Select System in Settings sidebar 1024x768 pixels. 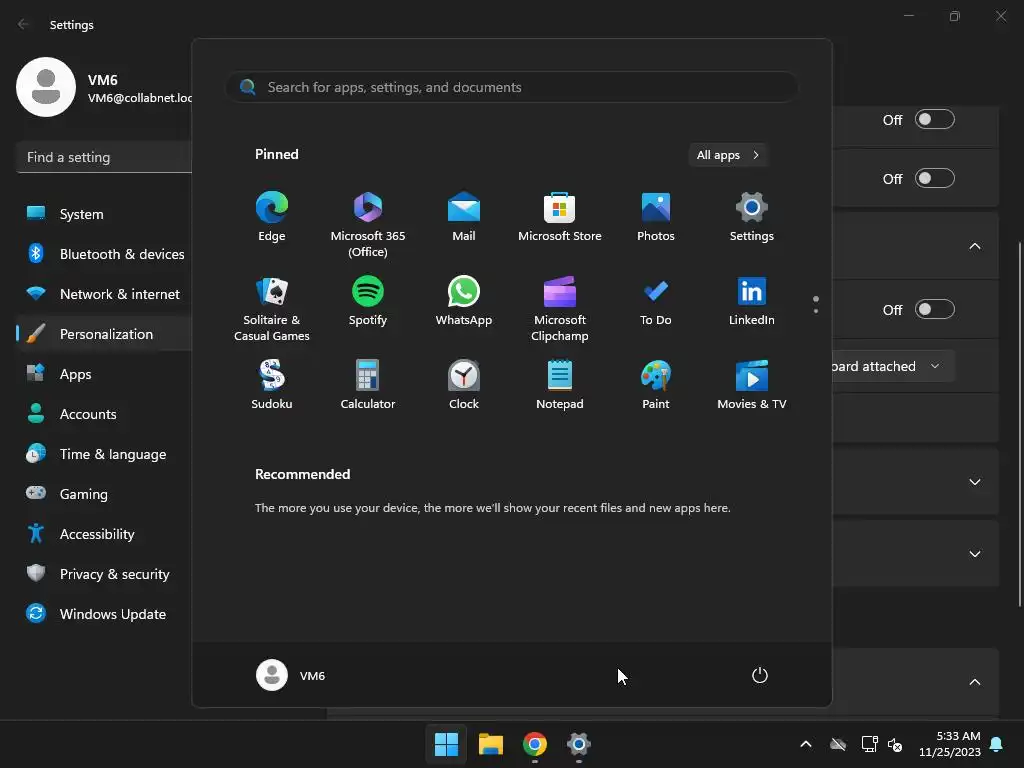click(104, 214)
